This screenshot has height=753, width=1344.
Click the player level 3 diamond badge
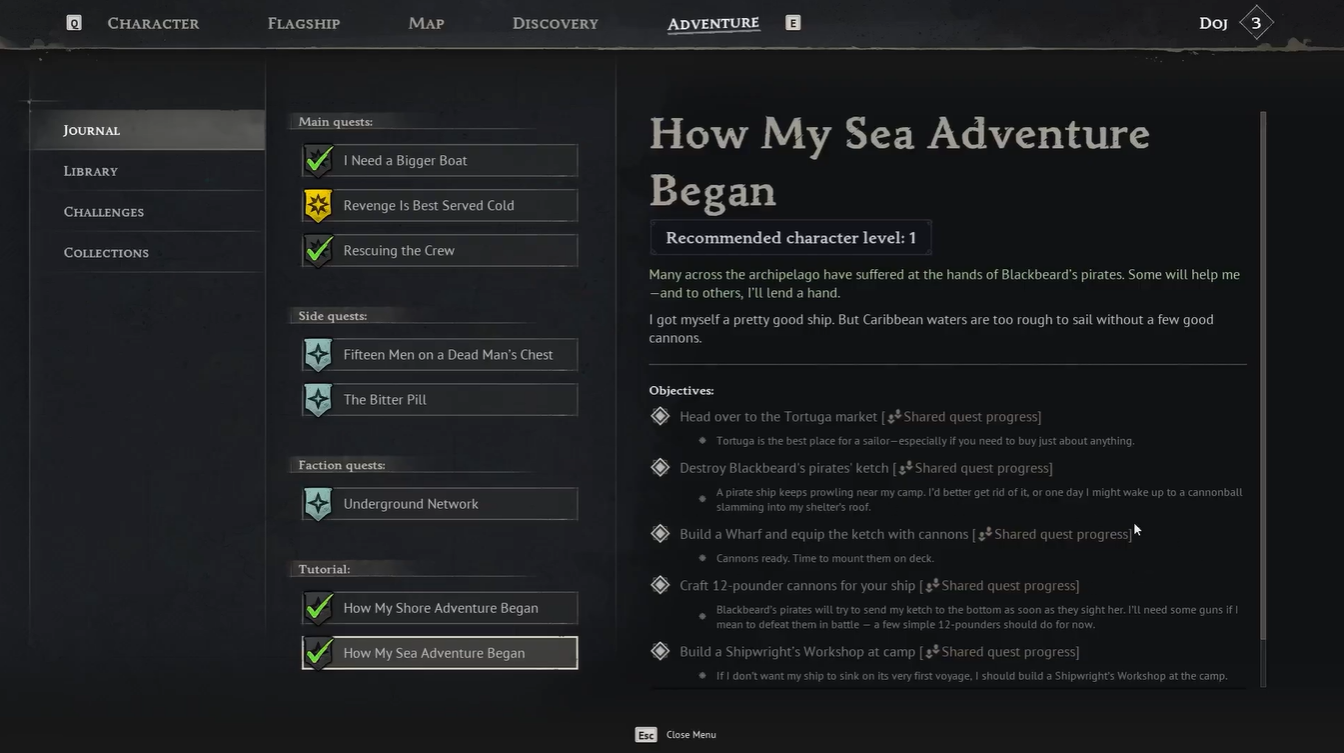pyautogui.click(x=1256, y=23)
